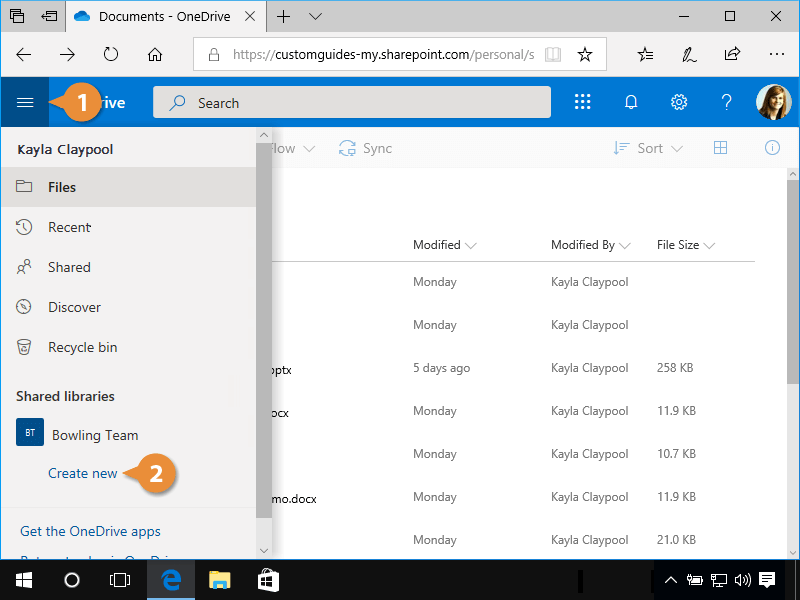Click the 258 KB file size cell
This screenshot has height=600, width=800.
pyautogui.click(x=674, y=368)
